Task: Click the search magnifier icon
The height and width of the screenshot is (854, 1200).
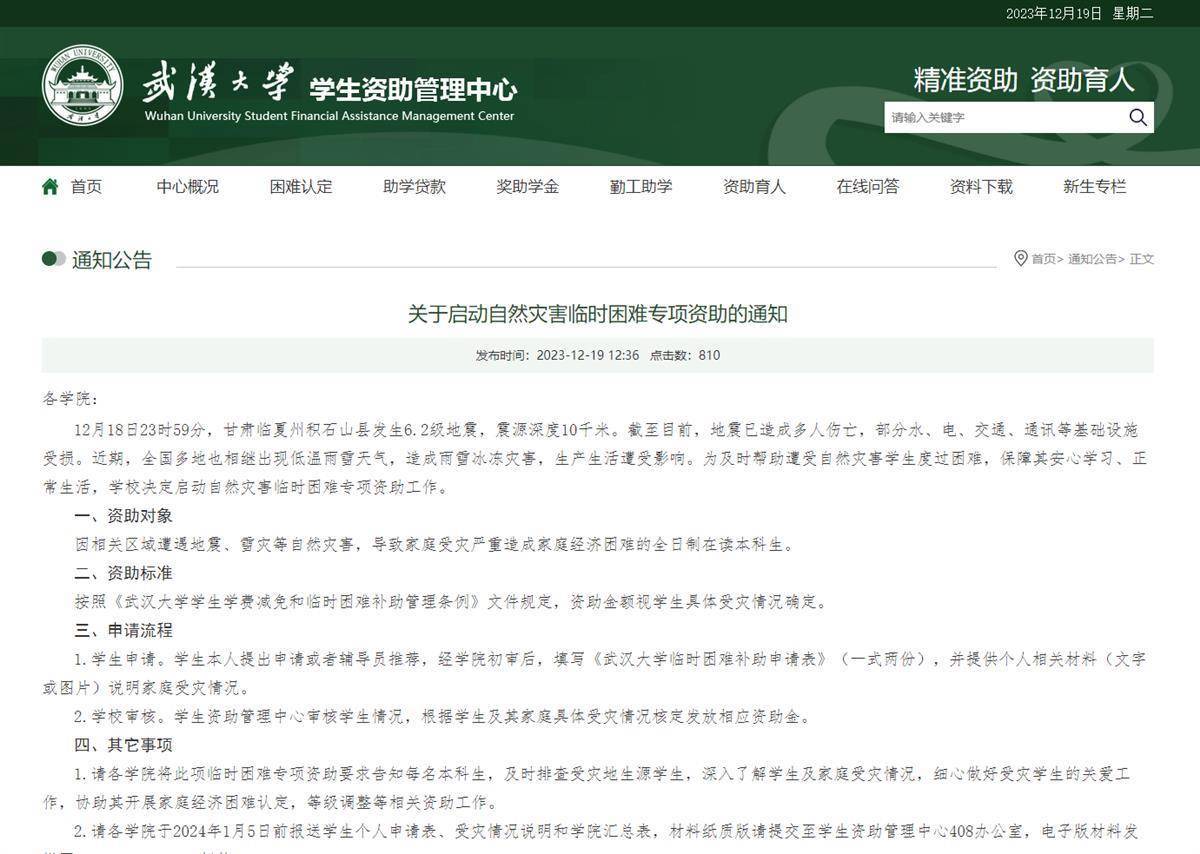Action: tap(1137, 117)
